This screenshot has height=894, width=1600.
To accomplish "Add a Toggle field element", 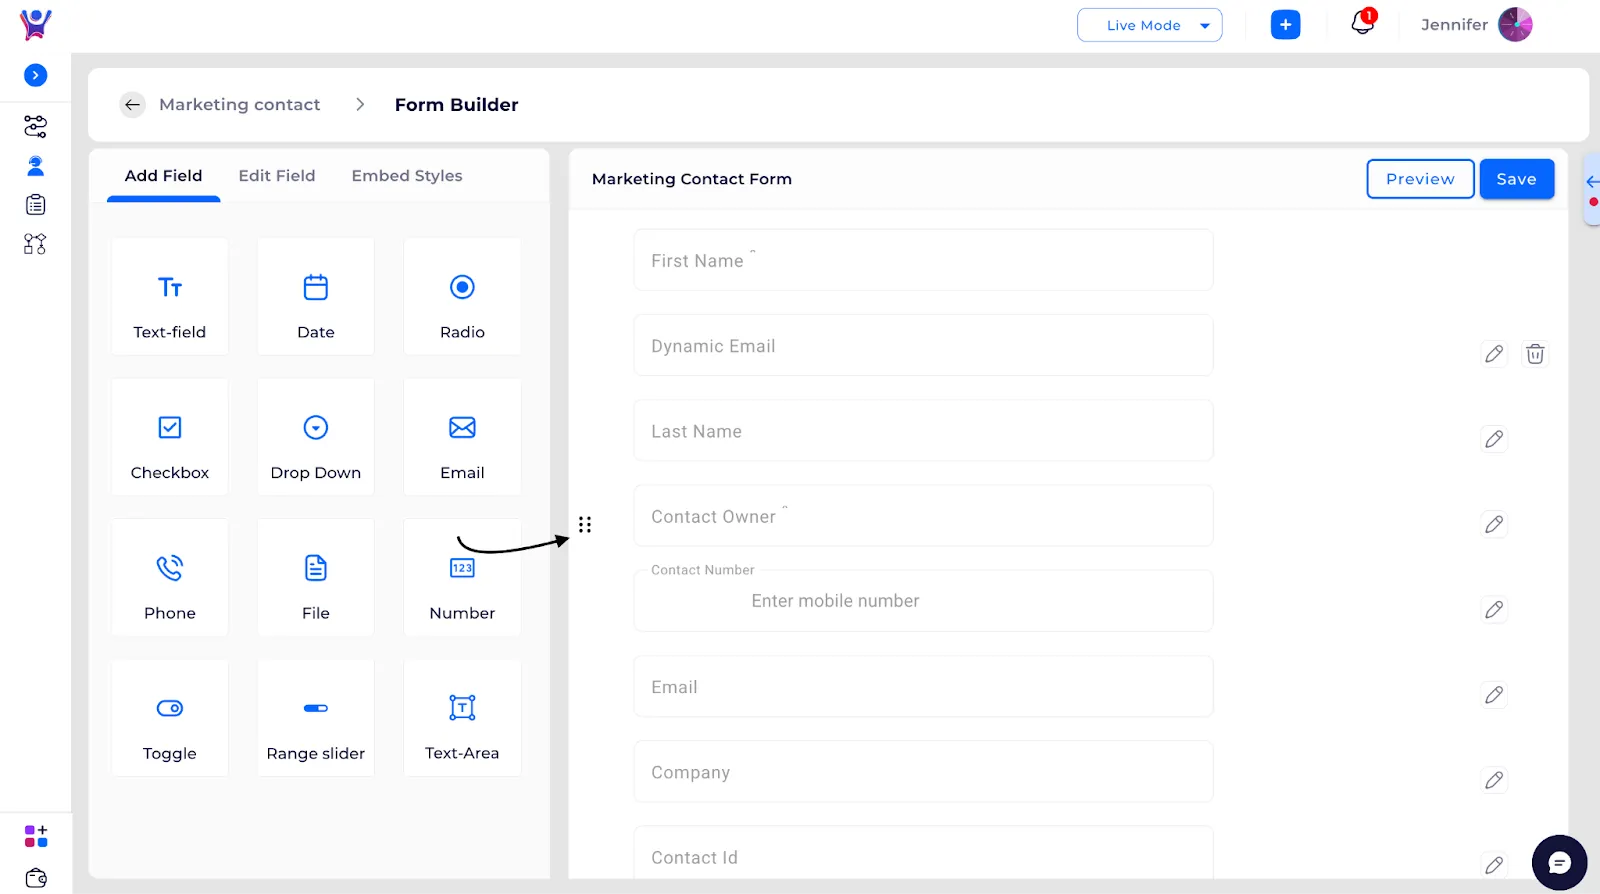I will pos(170,718).
